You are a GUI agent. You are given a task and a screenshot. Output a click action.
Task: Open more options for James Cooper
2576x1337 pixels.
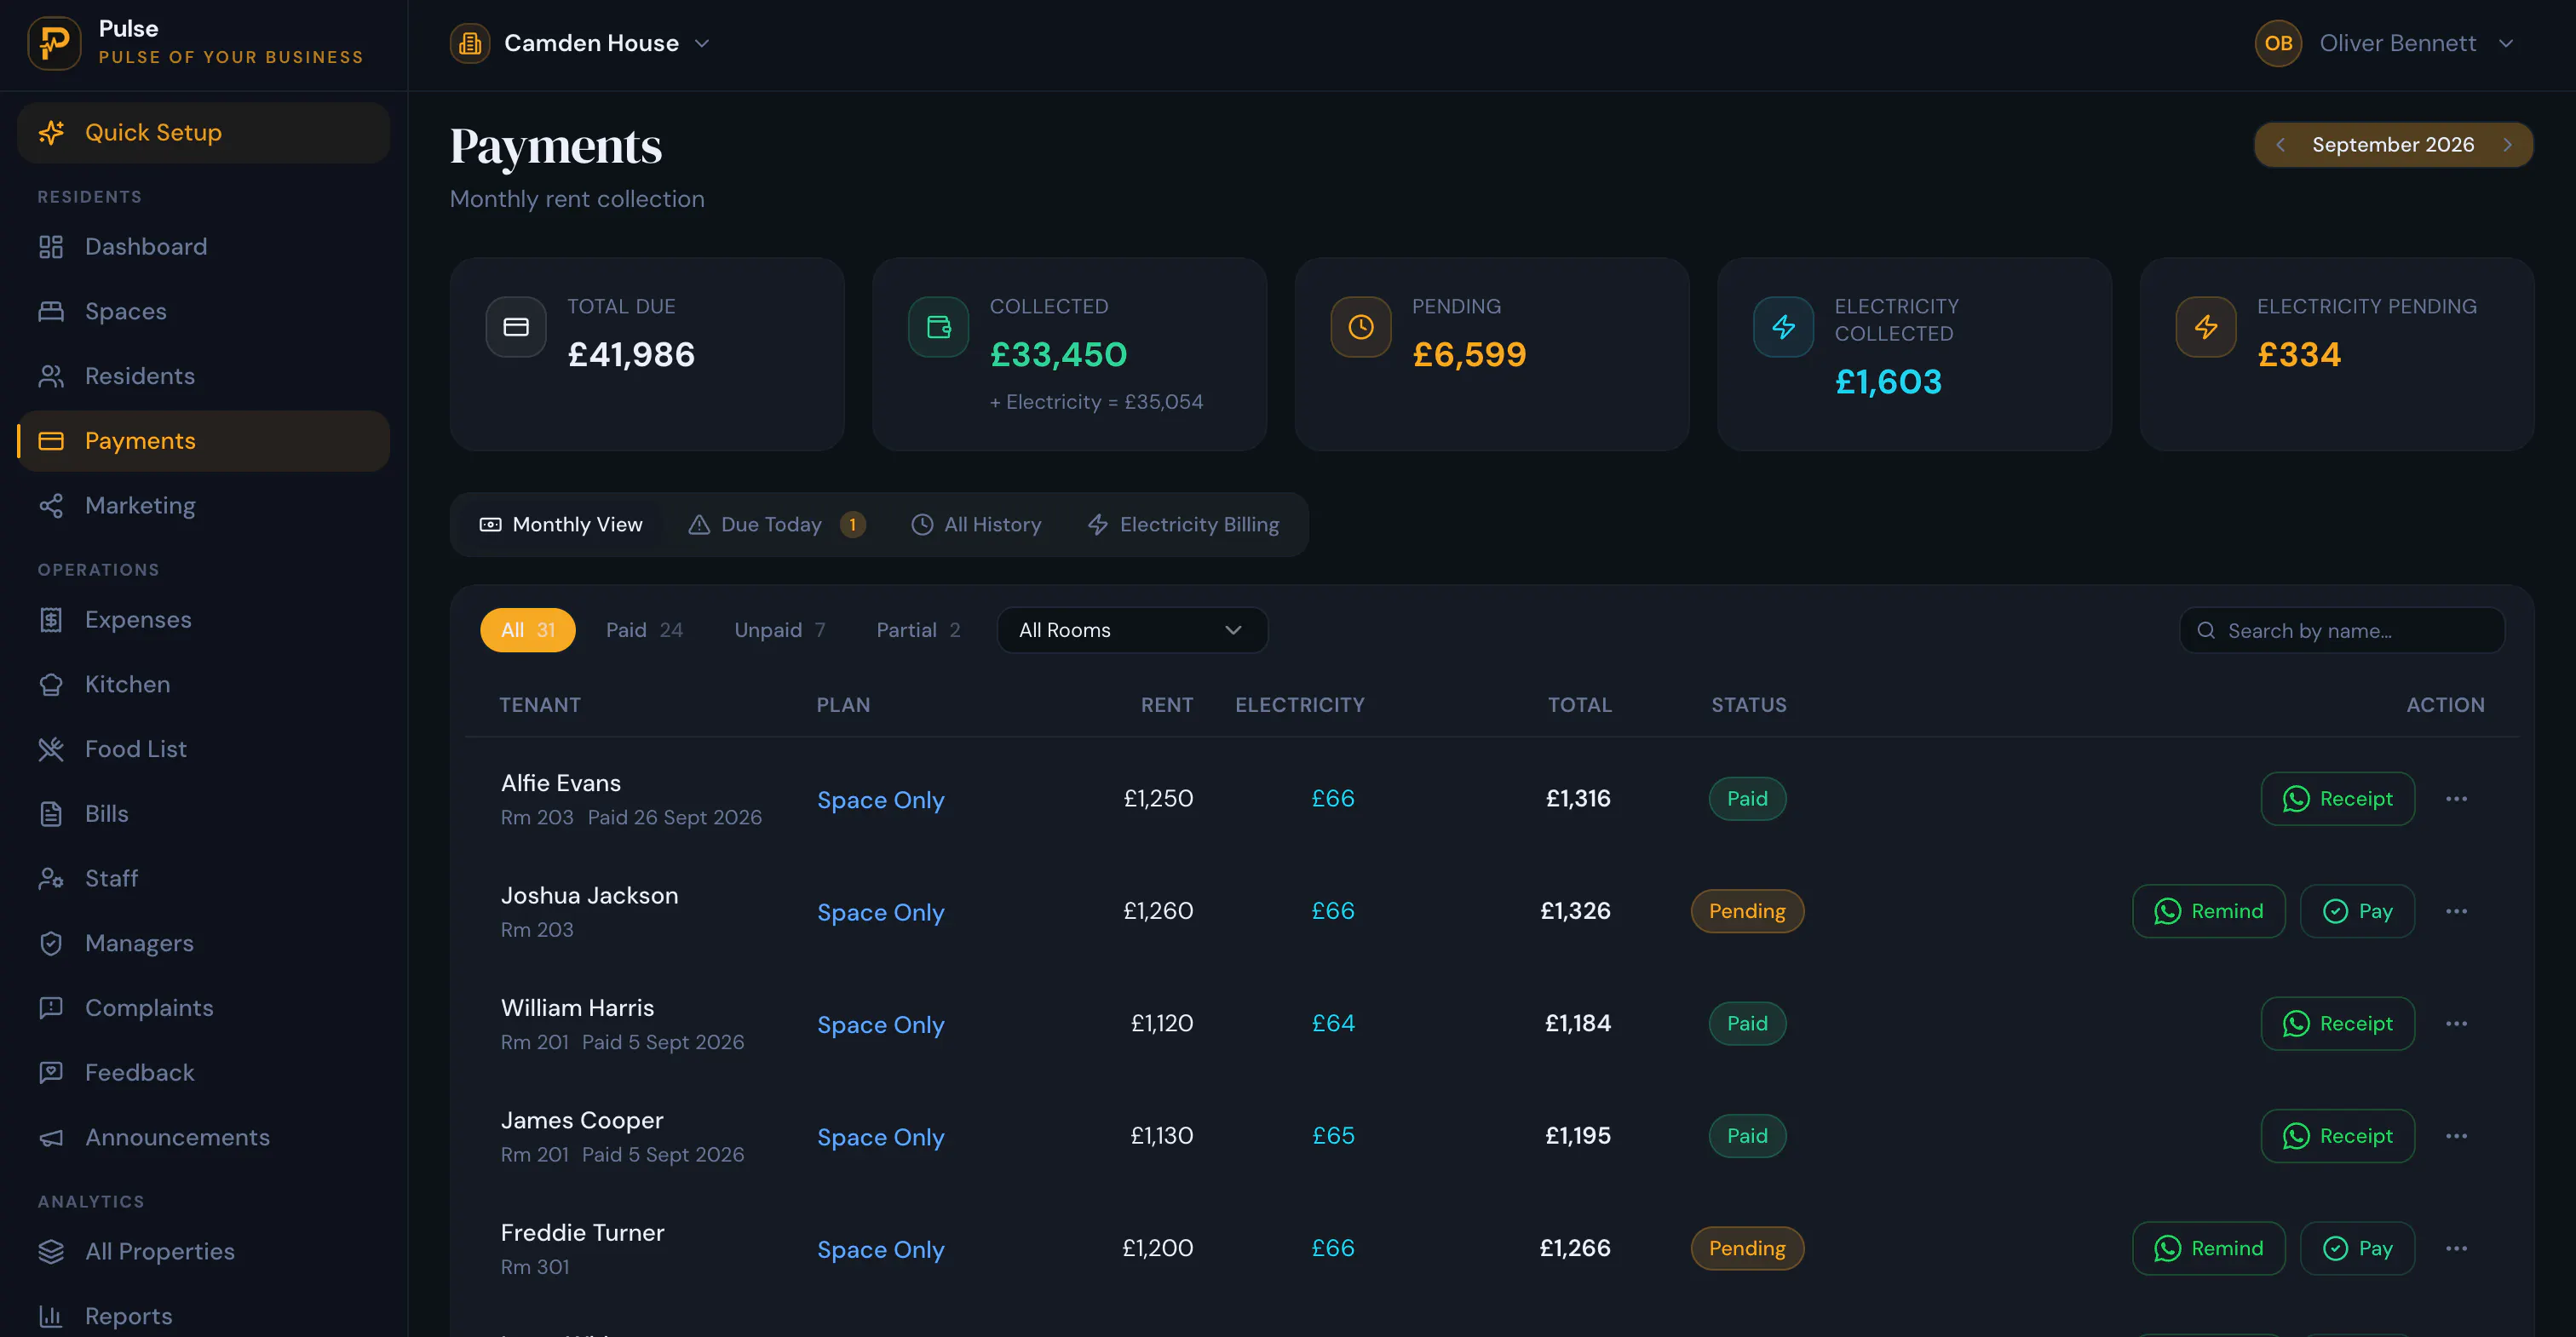2456,1136
